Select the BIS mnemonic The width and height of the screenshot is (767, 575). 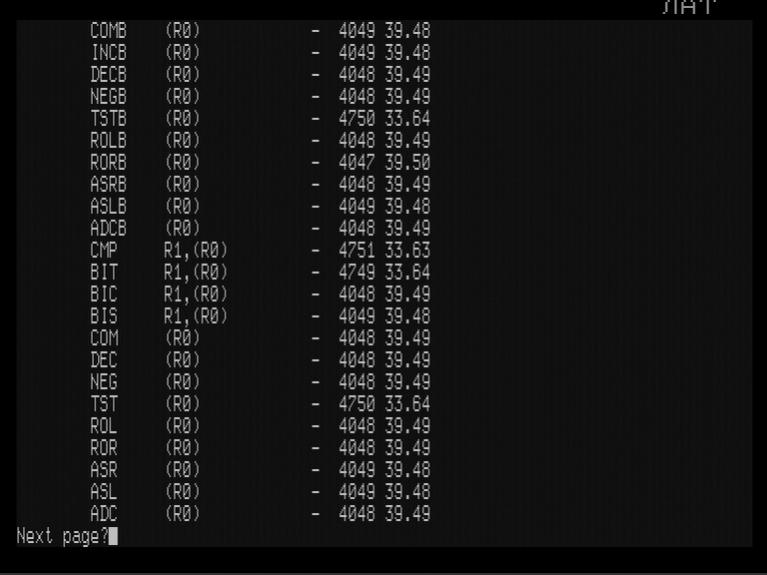tap(104, 317)
